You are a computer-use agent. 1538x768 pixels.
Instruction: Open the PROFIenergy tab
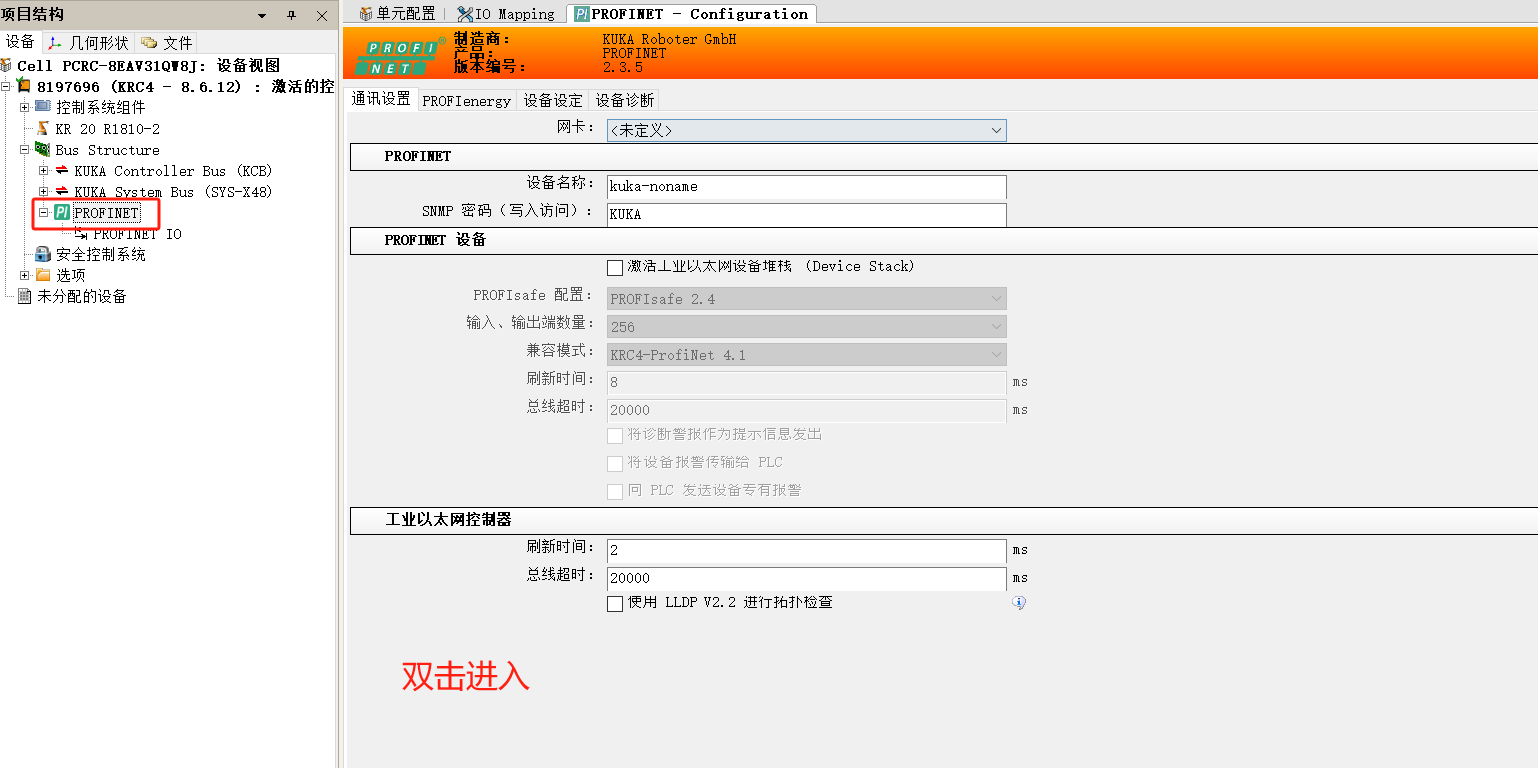click(466, 100)
